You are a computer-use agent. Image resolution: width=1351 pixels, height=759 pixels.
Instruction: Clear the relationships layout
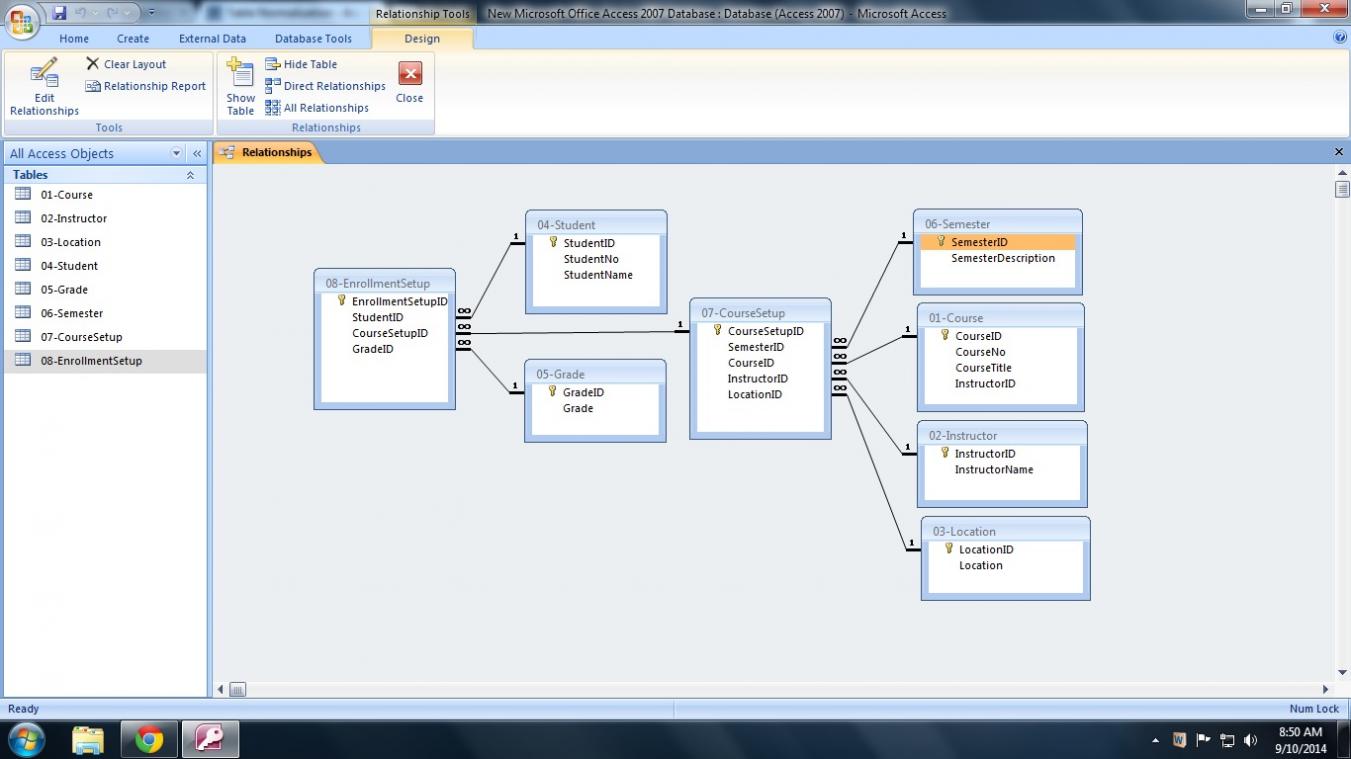coord(126,64)
